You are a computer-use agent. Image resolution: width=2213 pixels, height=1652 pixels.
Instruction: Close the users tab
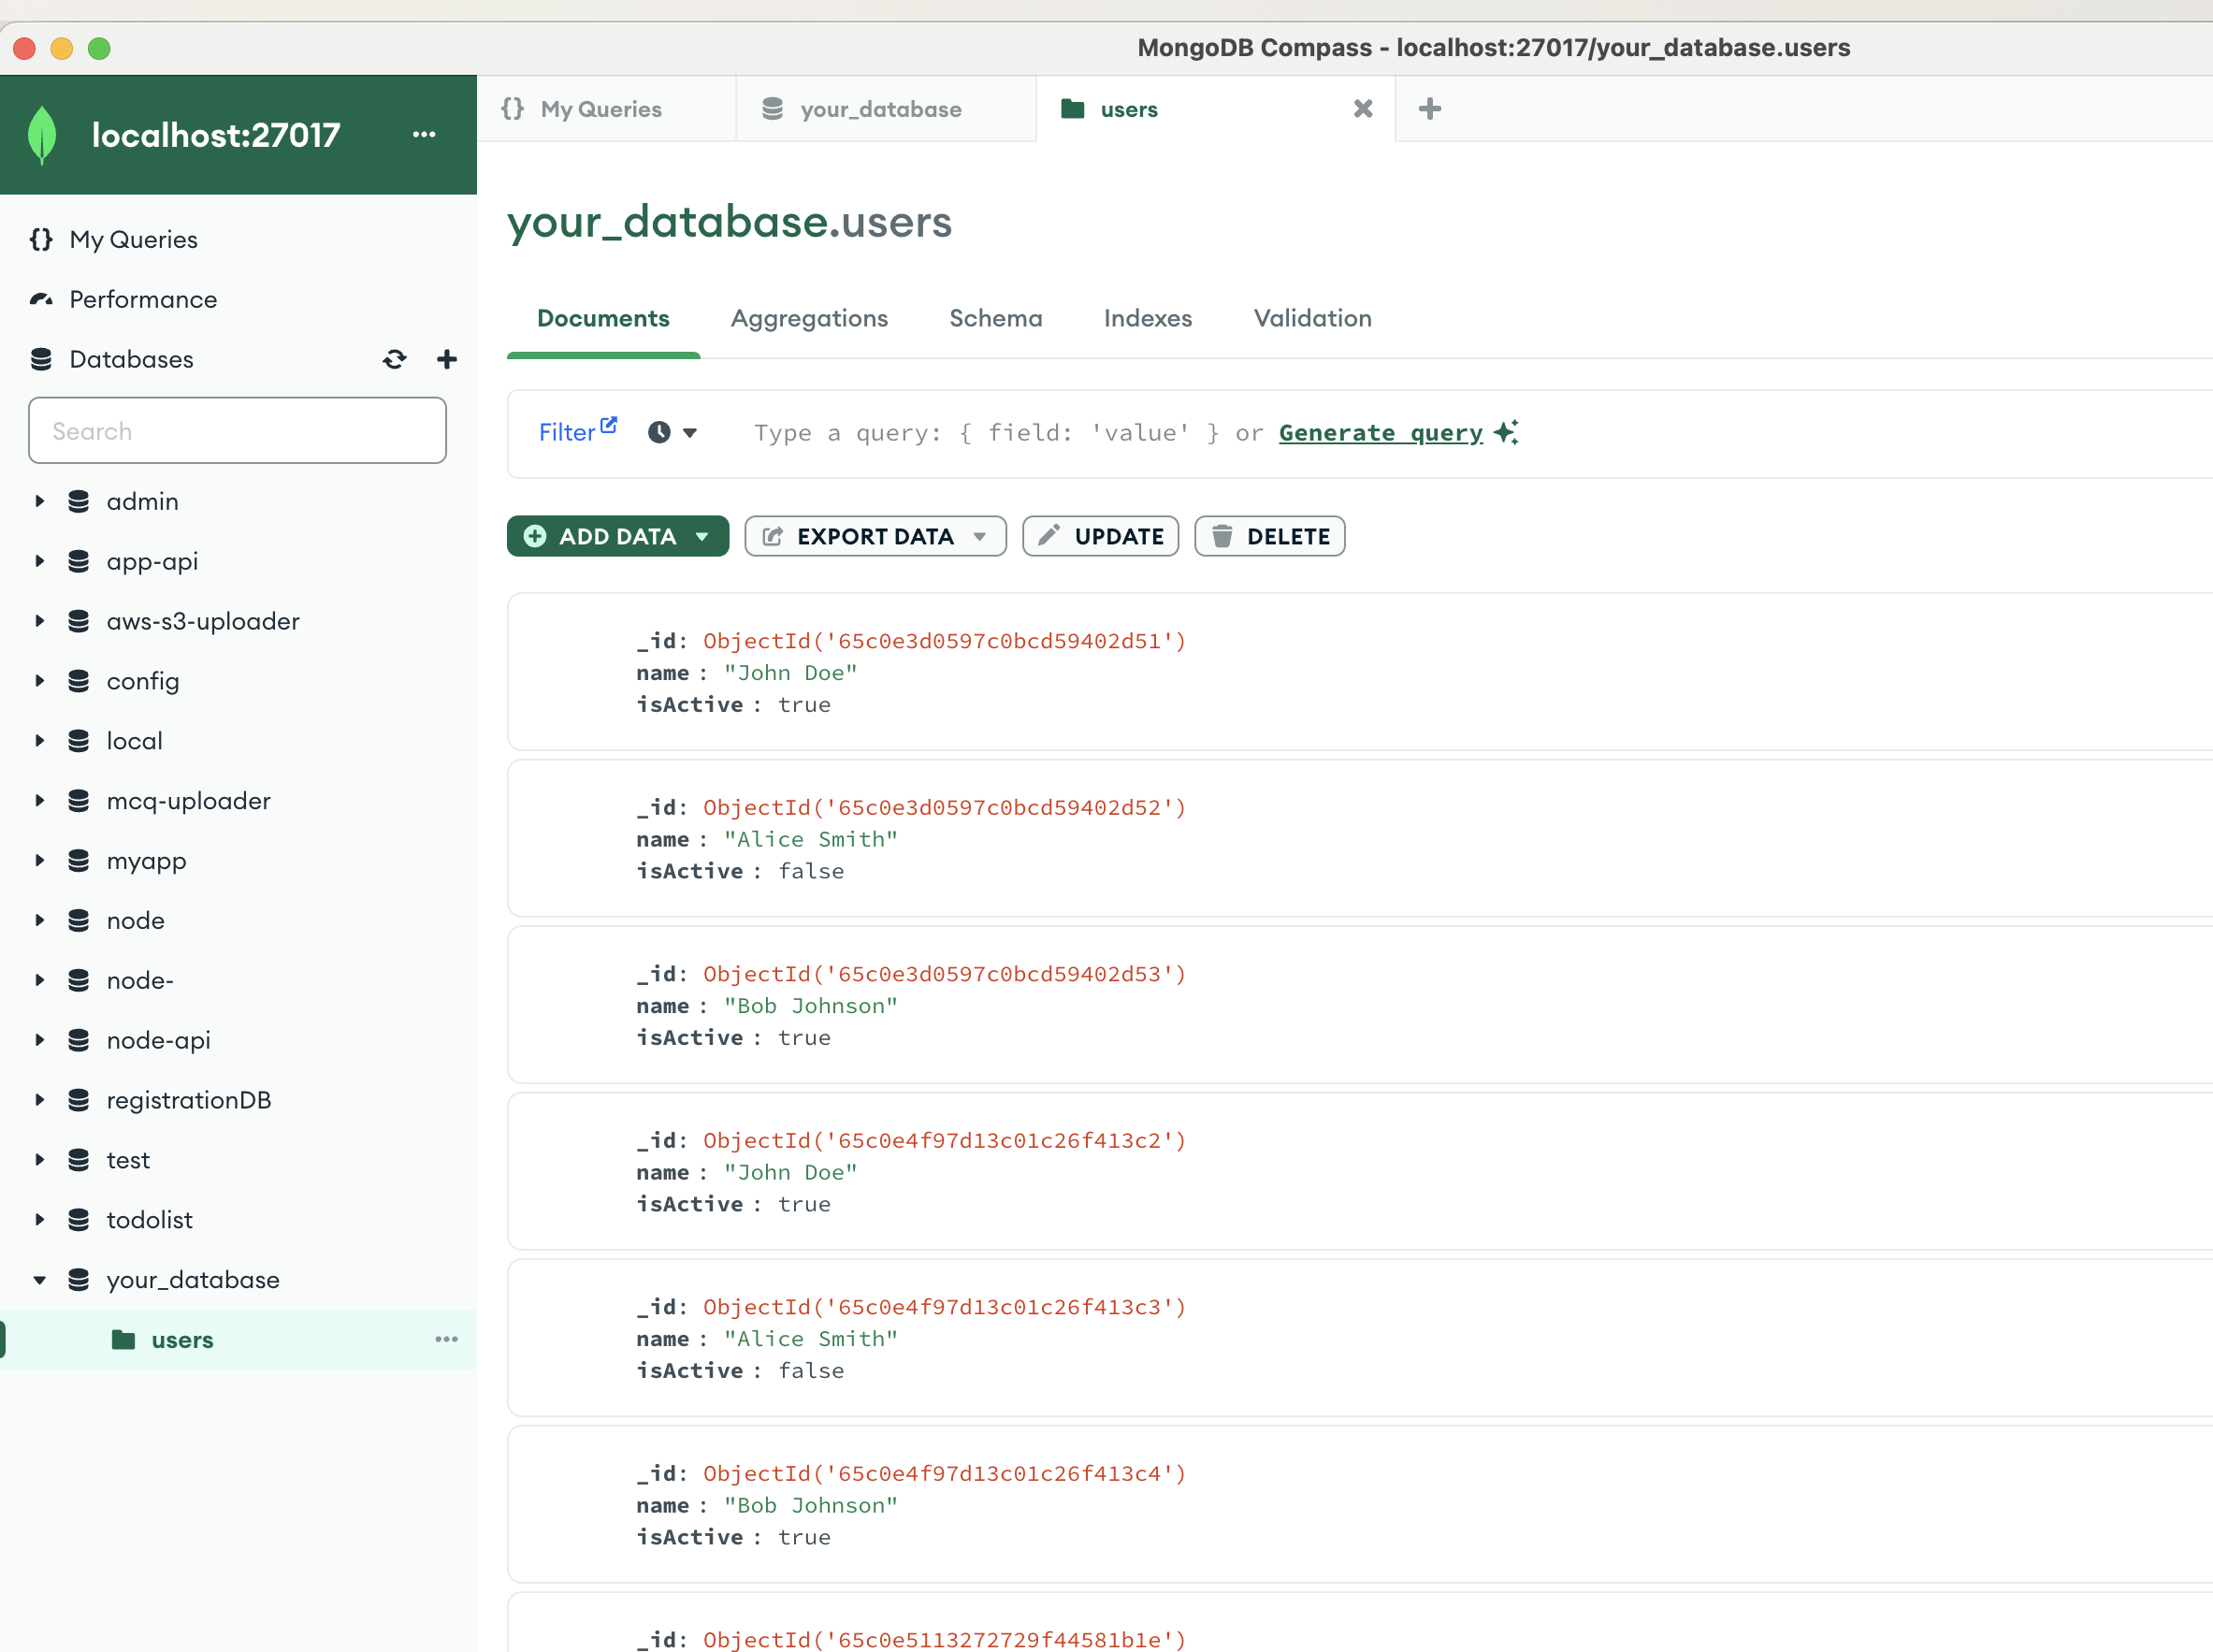(x=1362, y=108)
